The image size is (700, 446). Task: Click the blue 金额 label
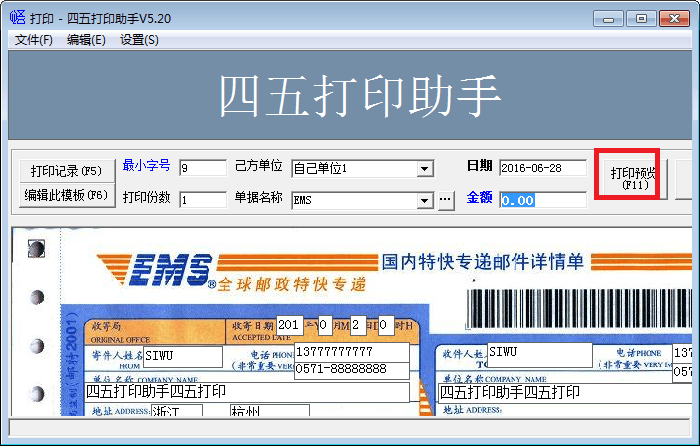point(479,197)
